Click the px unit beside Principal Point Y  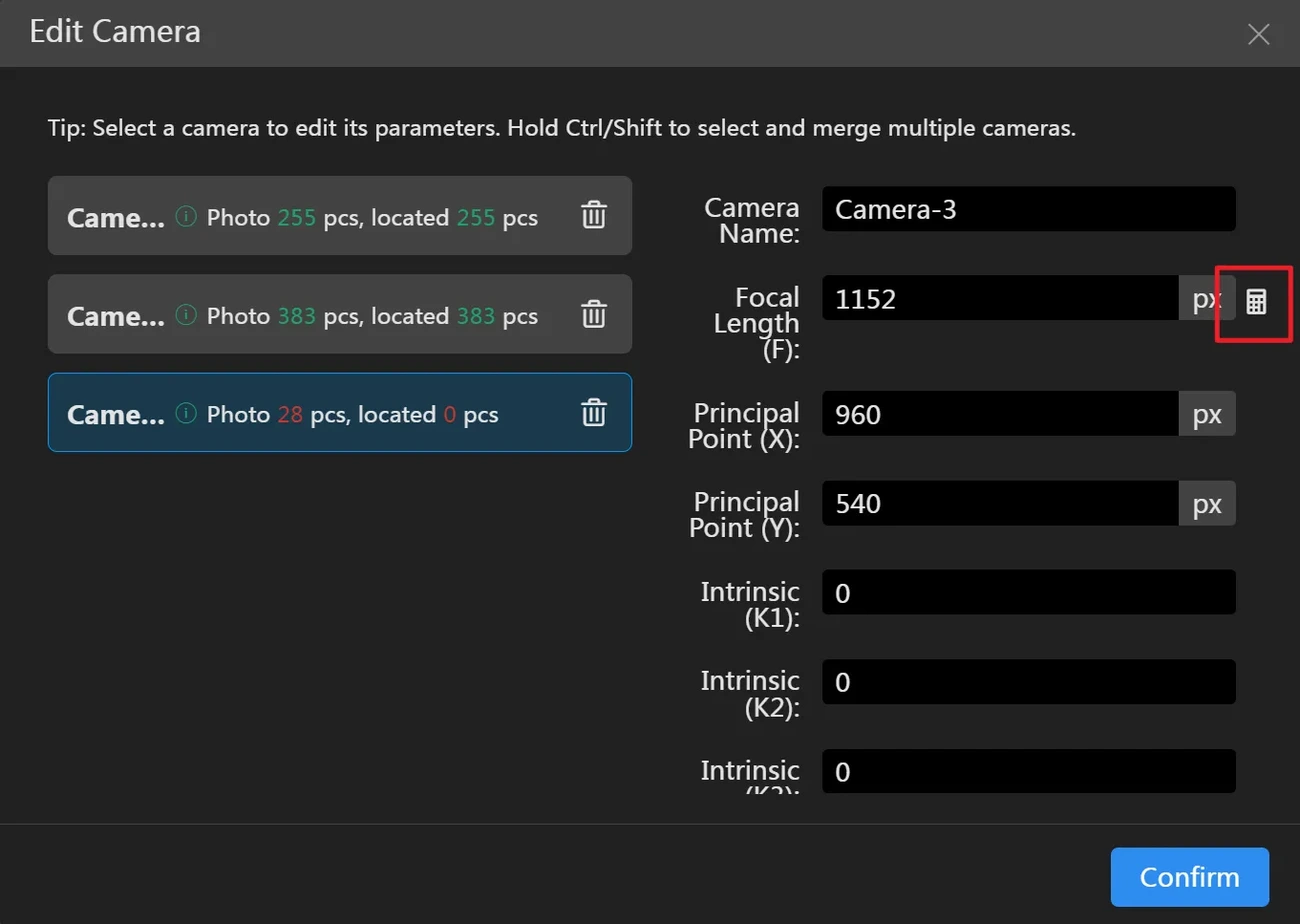pyautogui.click(x=1207, y=504)
